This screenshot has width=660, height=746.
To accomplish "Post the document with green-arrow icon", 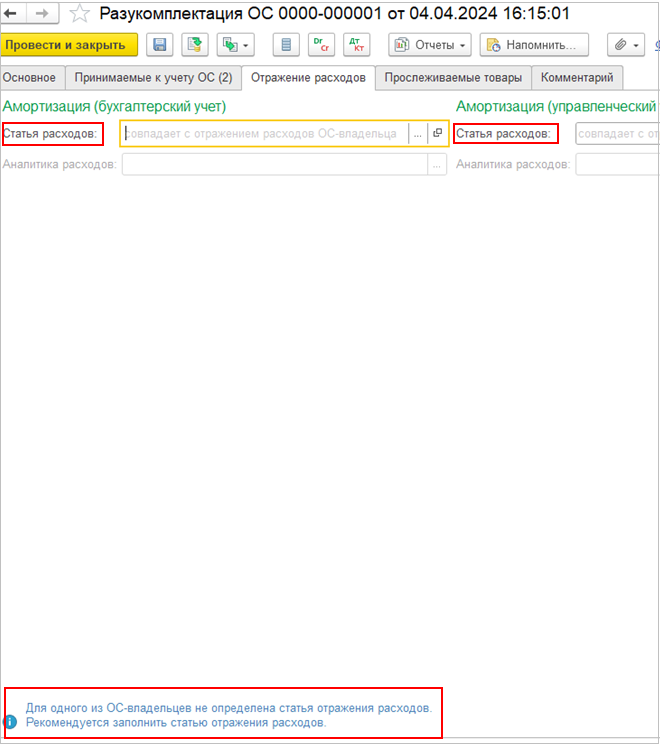I will tap(195, 45).
